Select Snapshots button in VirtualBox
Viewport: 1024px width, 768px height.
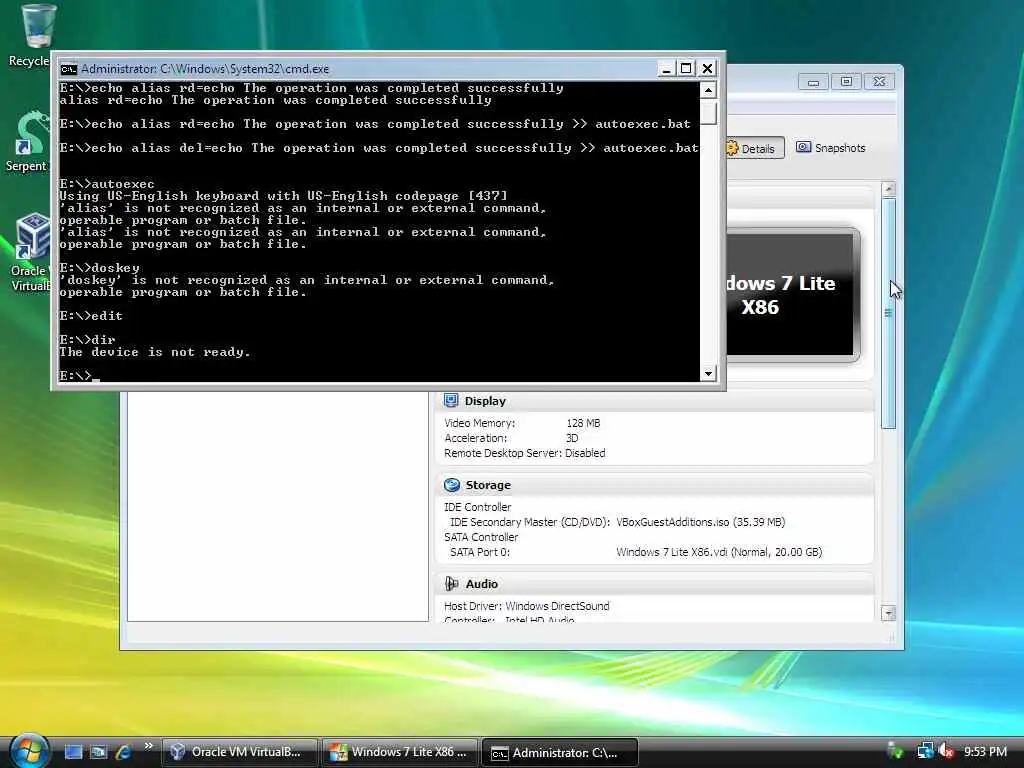(x=830, y=148)
